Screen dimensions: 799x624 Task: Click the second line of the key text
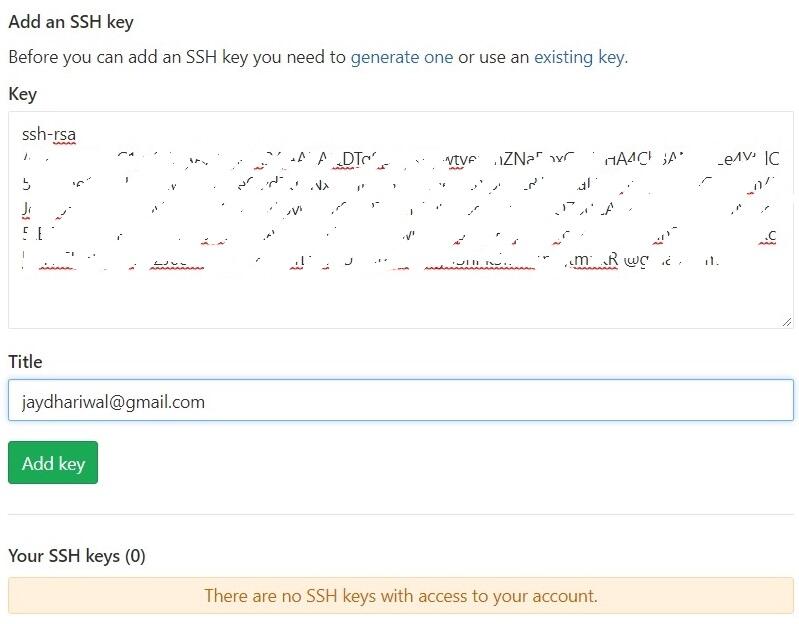400,159
